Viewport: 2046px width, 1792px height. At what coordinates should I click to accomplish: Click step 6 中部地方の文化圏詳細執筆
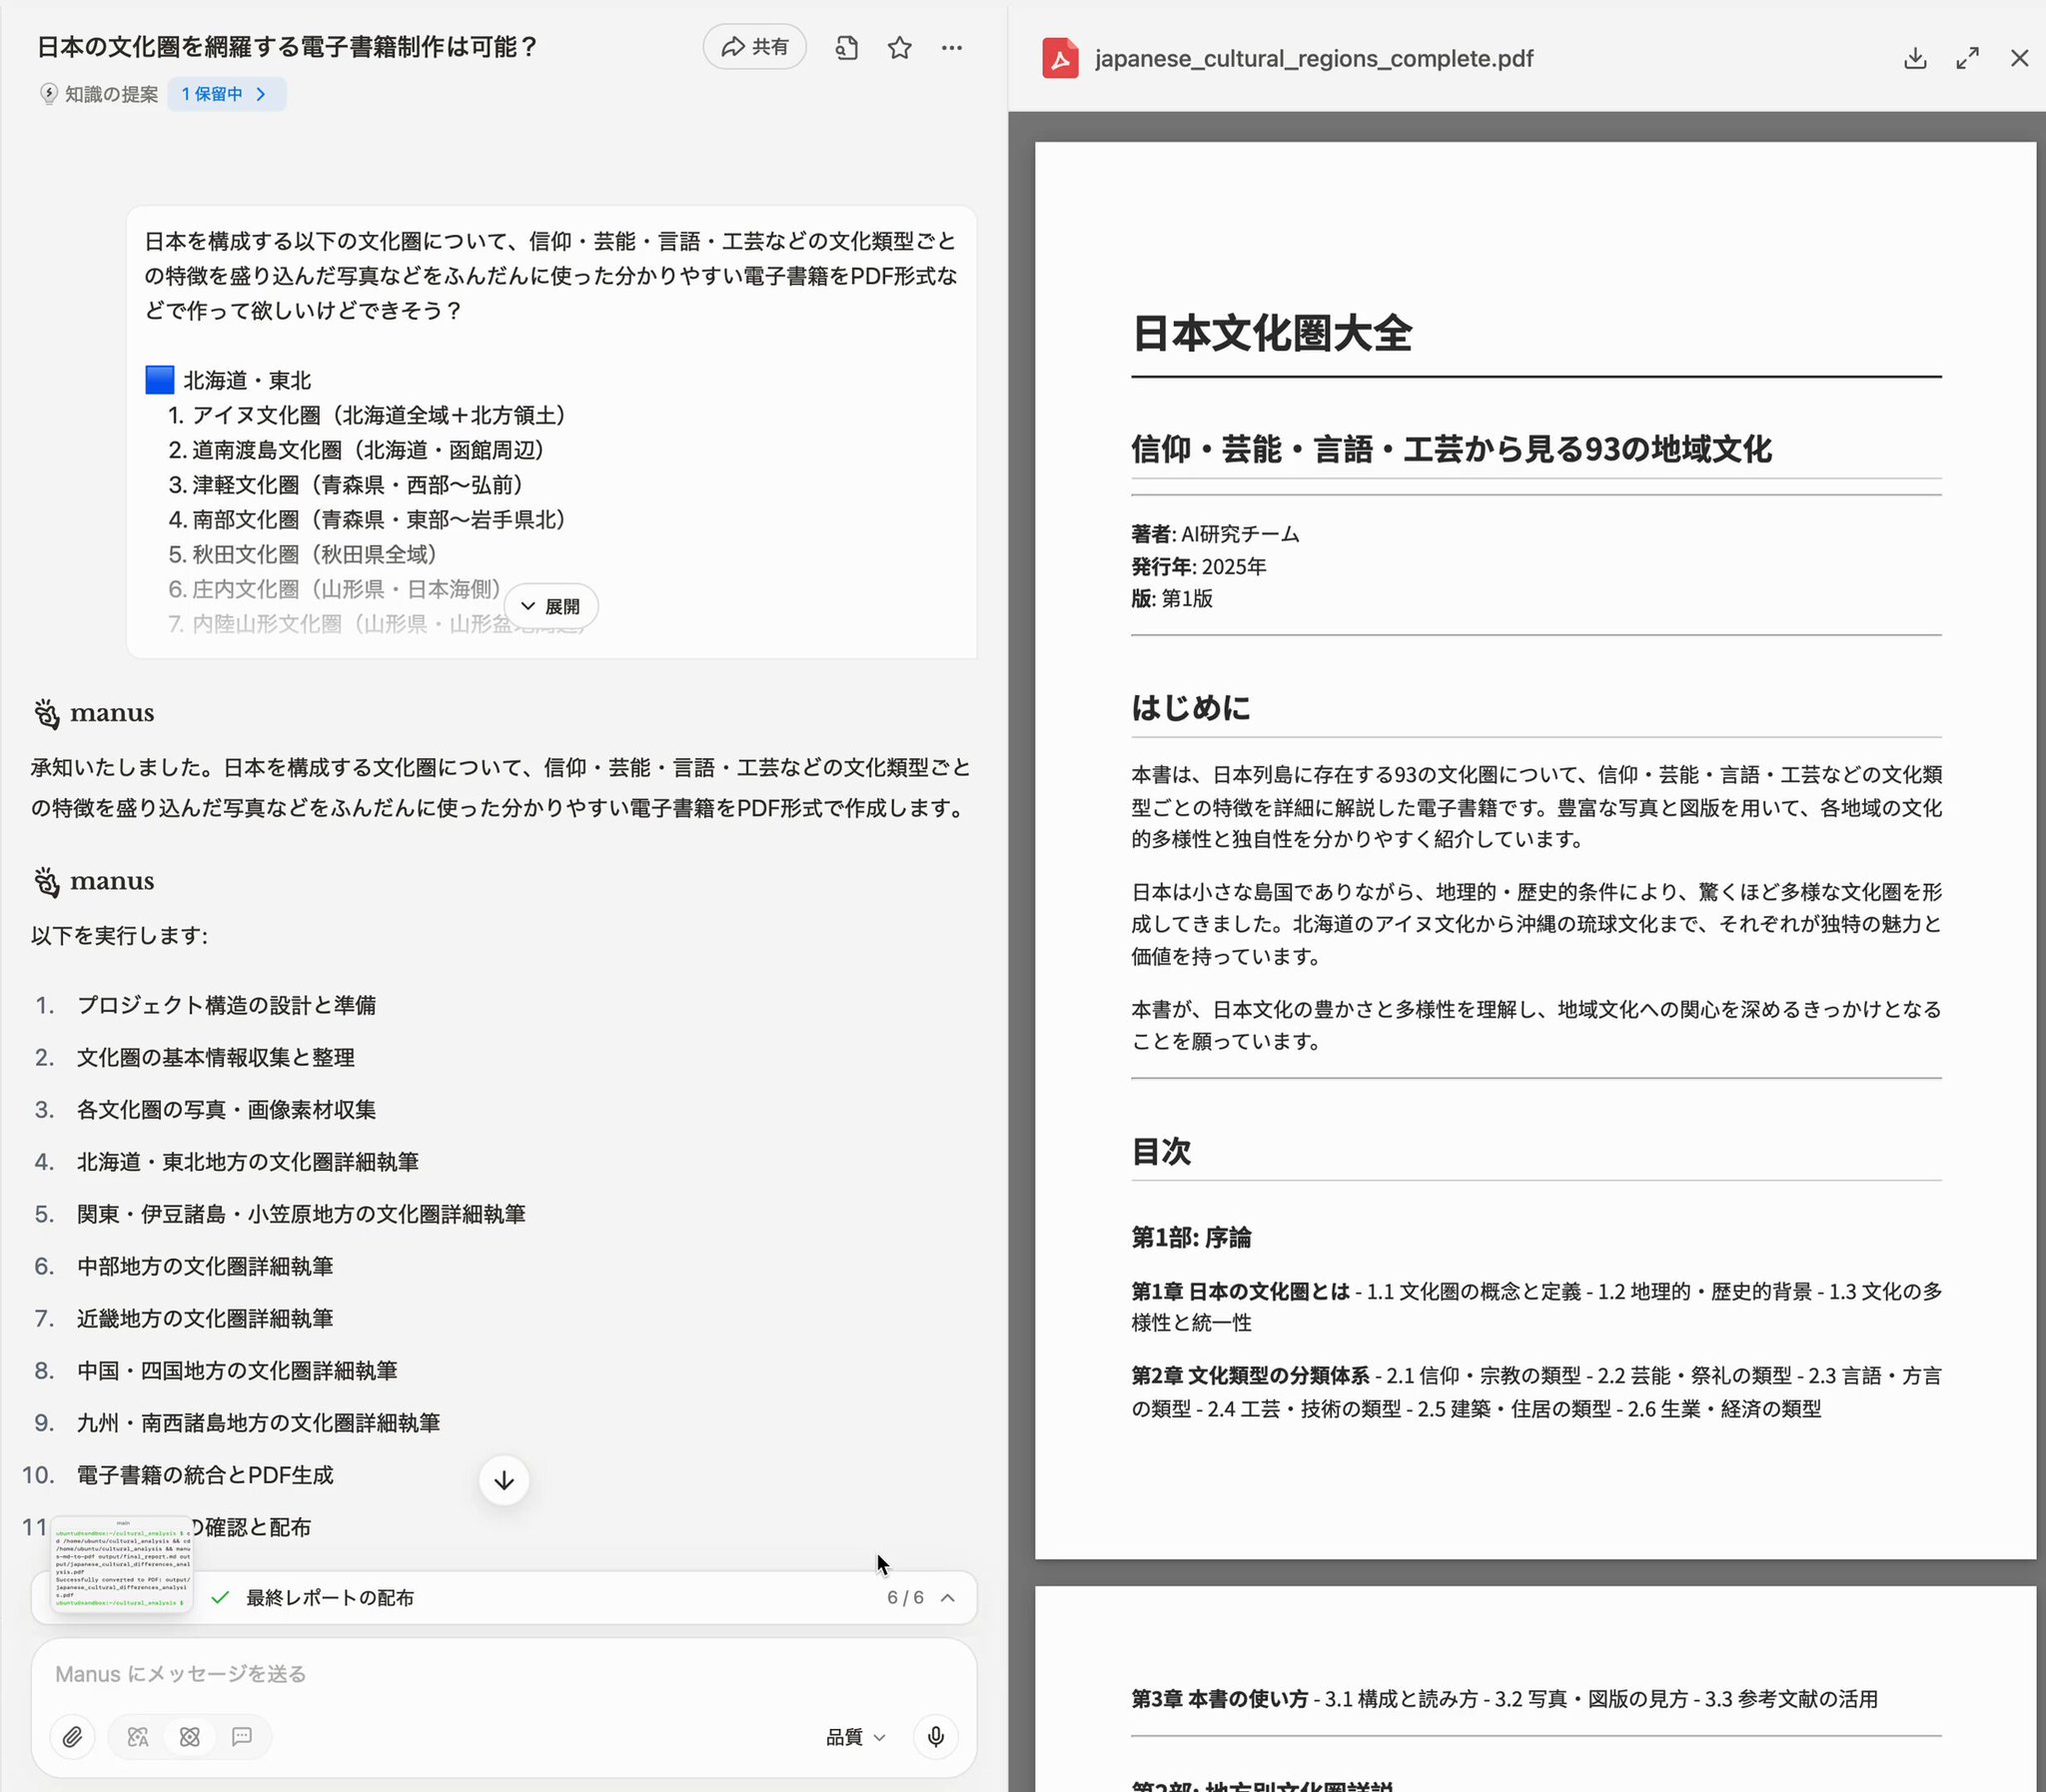coord(205,1266)
